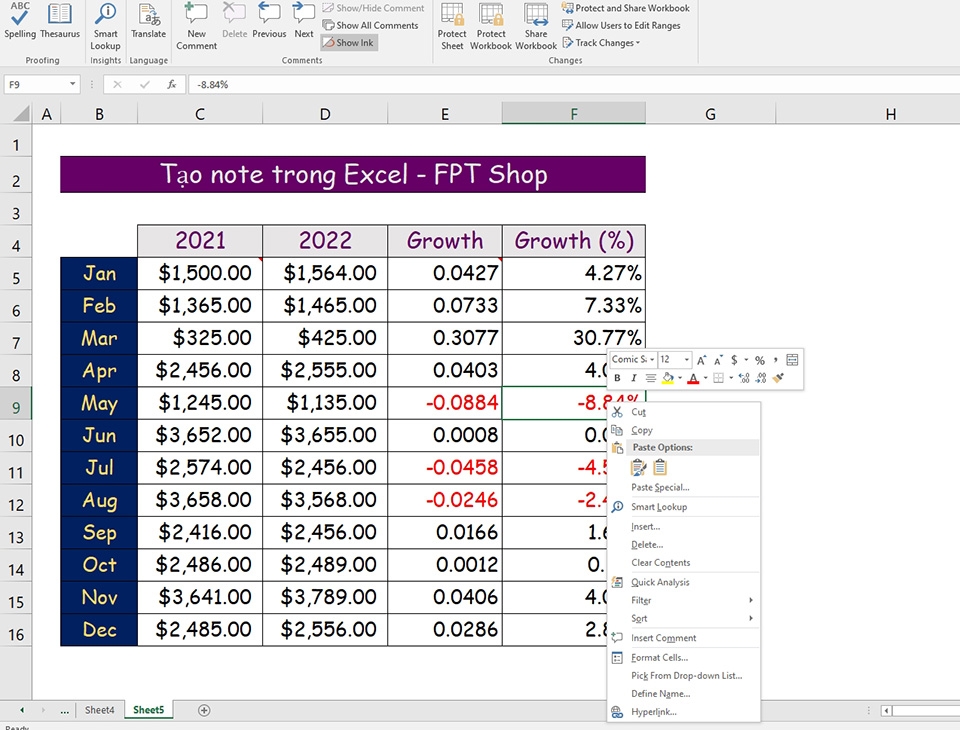The width and height of the screenshot is (960, 730).
Task: Open the Font Color dropdown arrow
Action: click(x=705, y=378)
